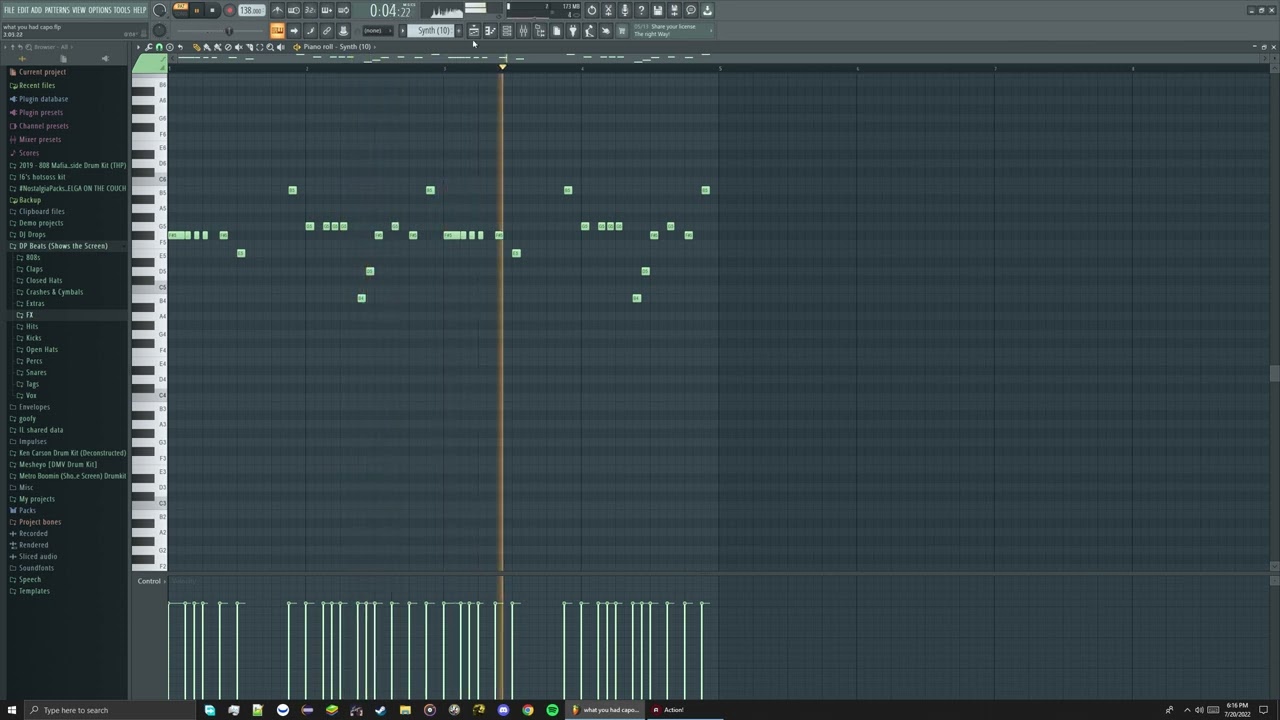This screenshot has height=720, width=1280.
Task: Open the Control event lane selector
Action: pos(151,581)
